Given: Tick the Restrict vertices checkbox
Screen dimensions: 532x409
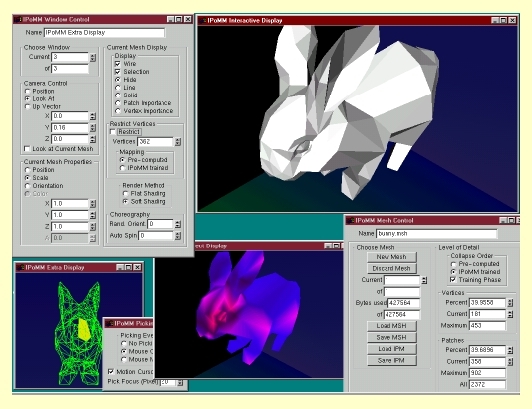Looking at the screenshot, I should 113,132.
